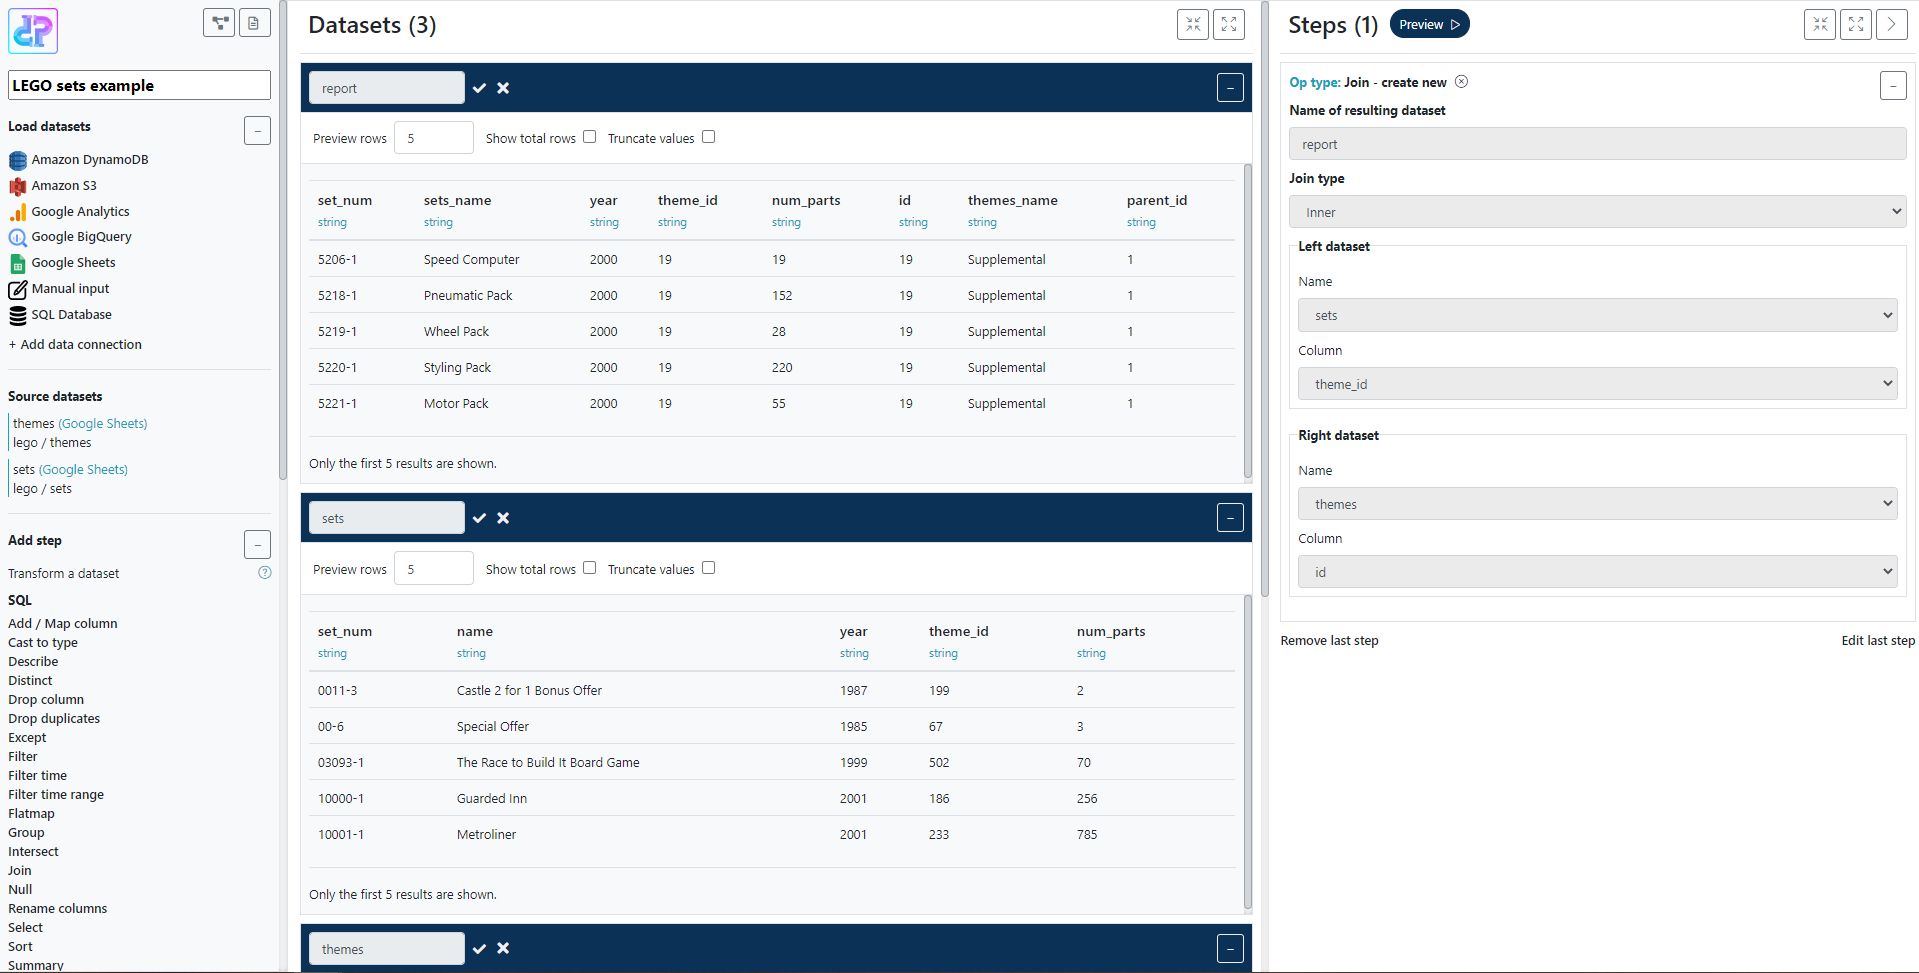1919x973 pixels.
Task: Open the Join type dropdown
Action: point(1596,211)
